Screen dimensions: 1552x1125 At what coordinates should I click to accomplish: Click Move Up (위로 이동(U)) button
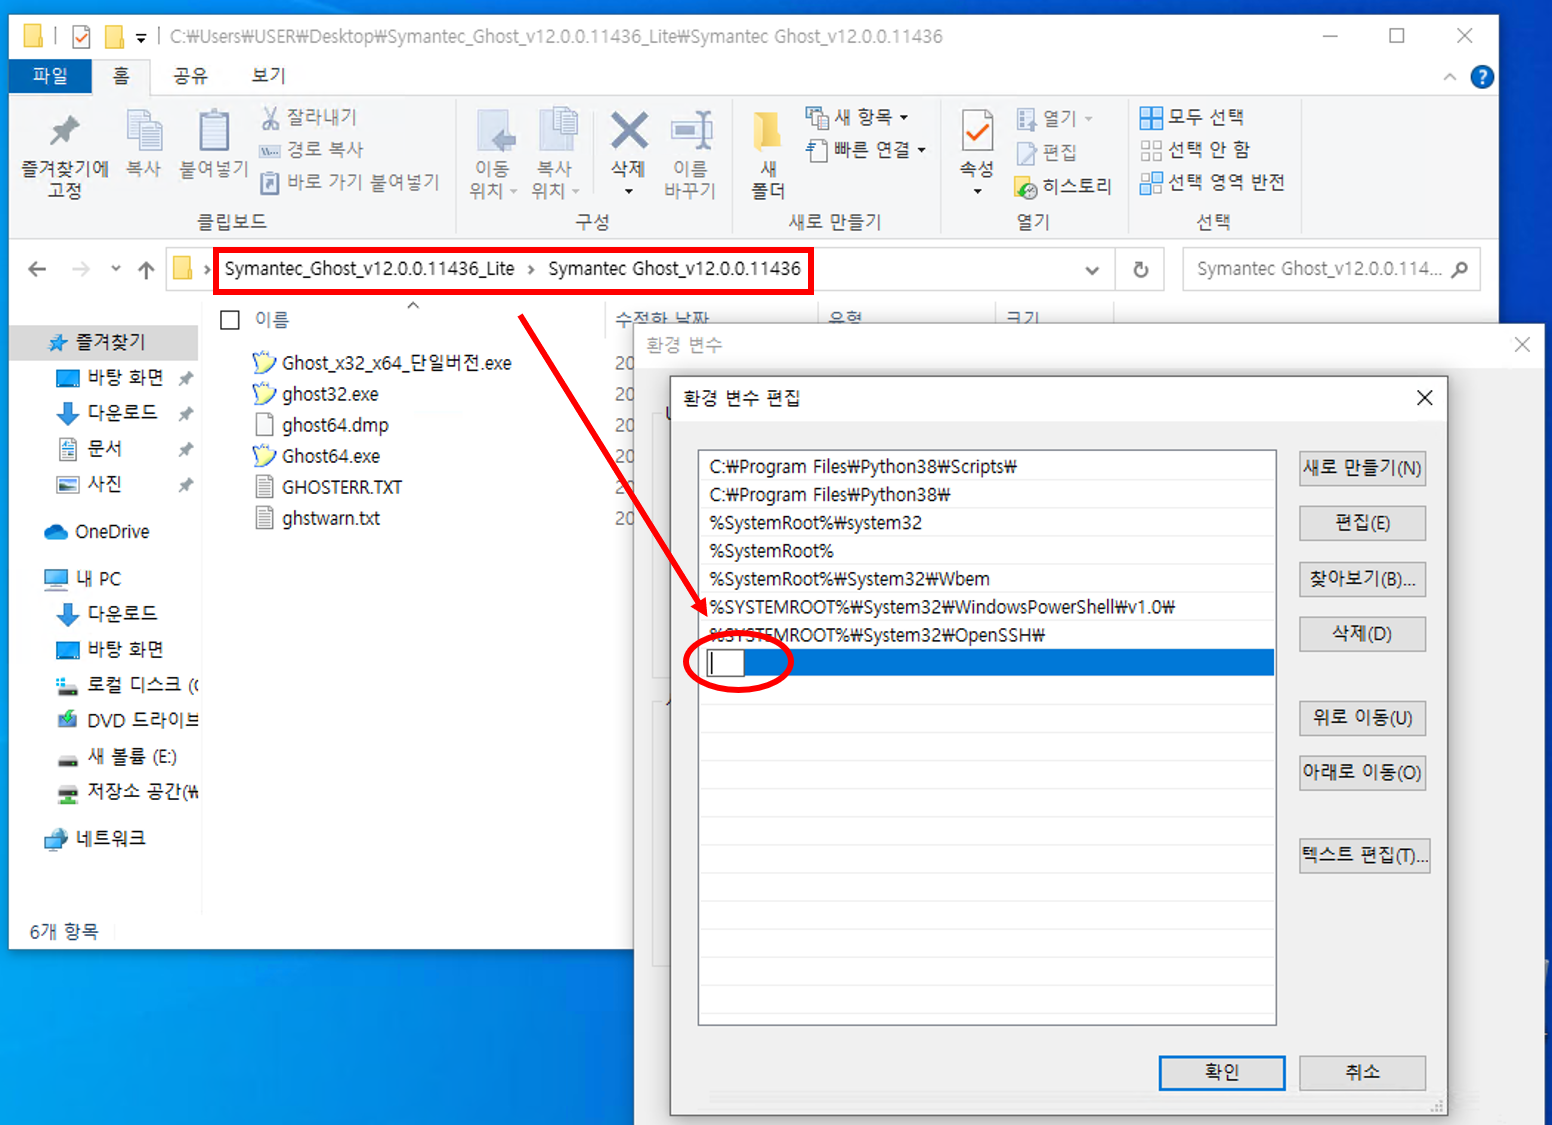click(1362, 718)
